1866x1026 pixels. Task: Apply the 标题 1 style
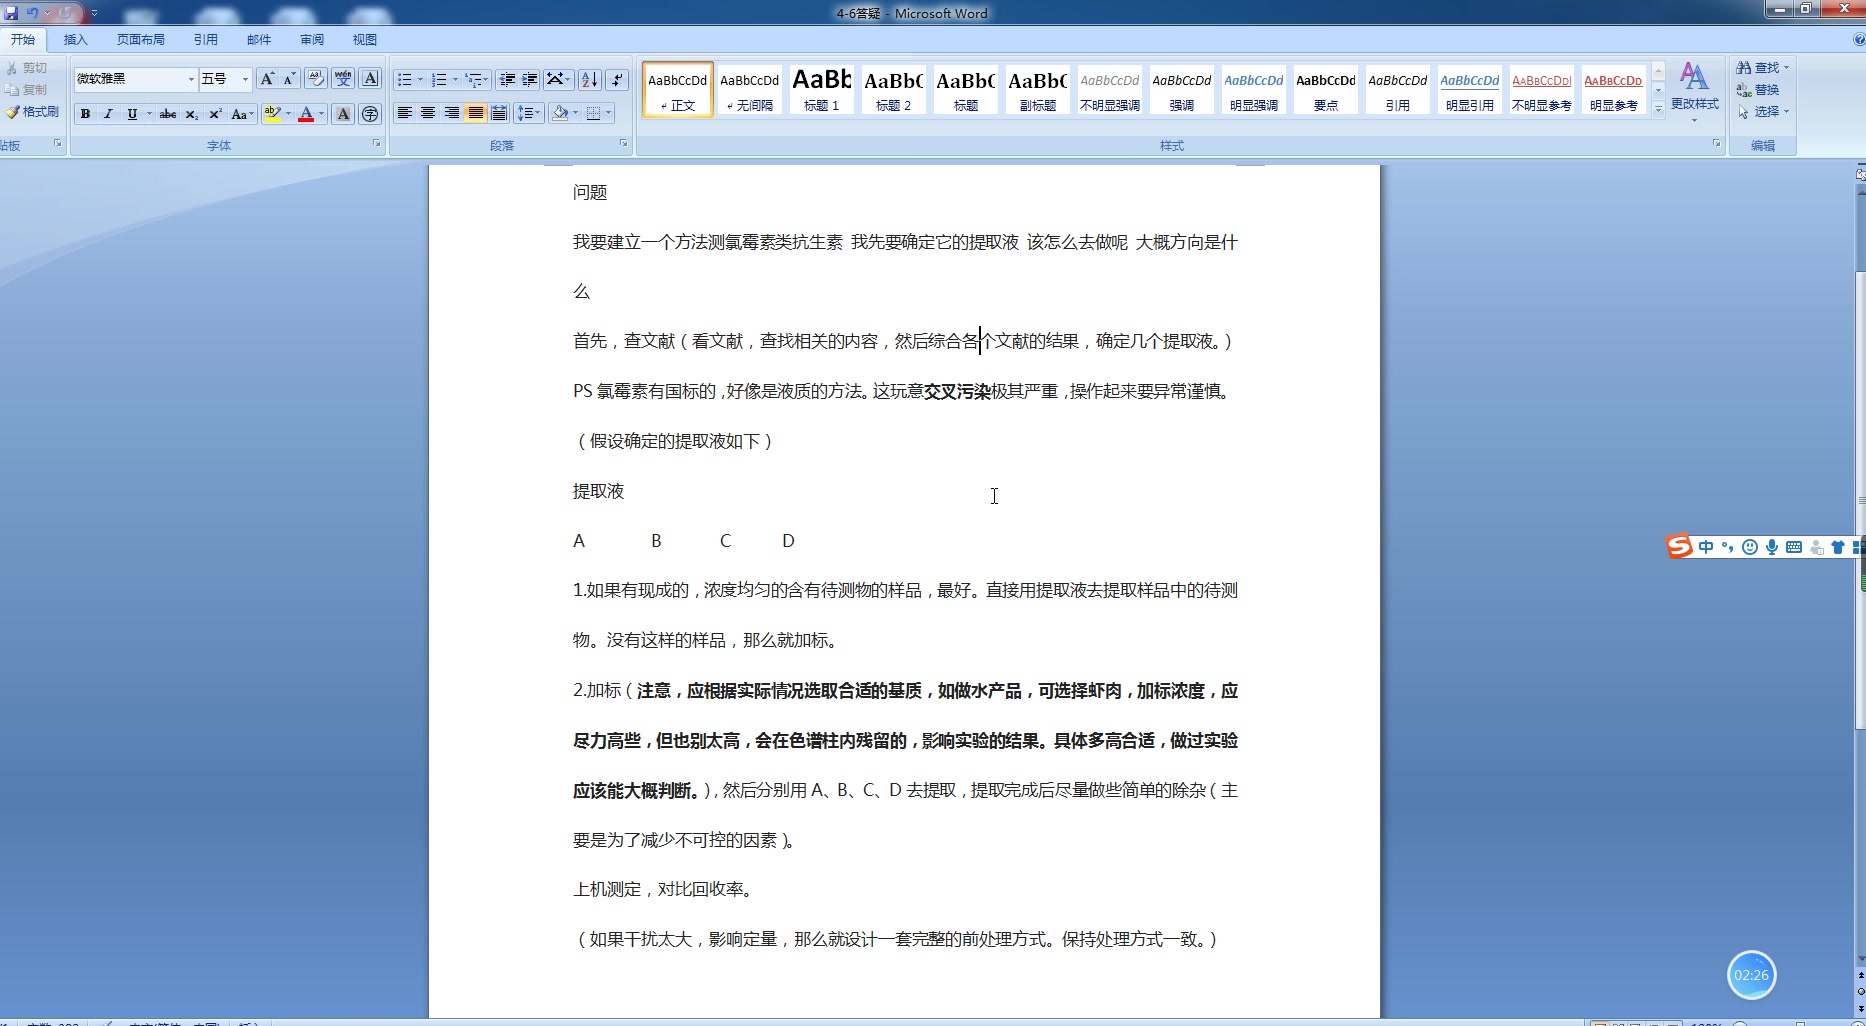pos(822,89)
